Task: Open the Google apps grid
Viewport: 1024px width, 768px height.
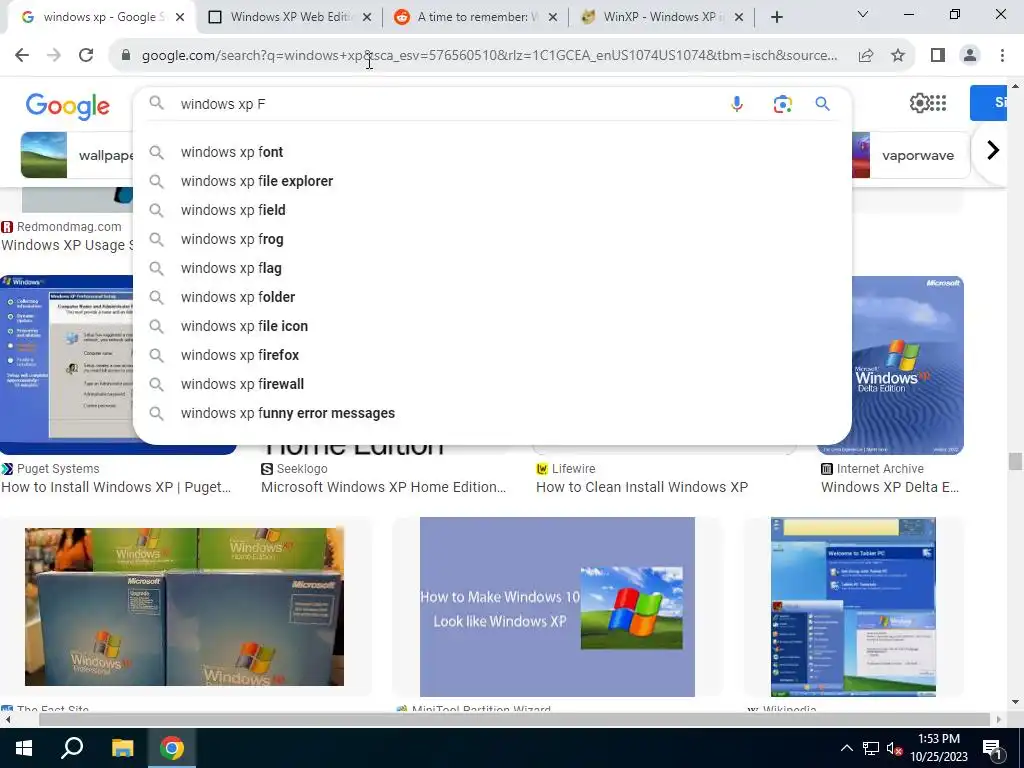Action: coord(938,103)
